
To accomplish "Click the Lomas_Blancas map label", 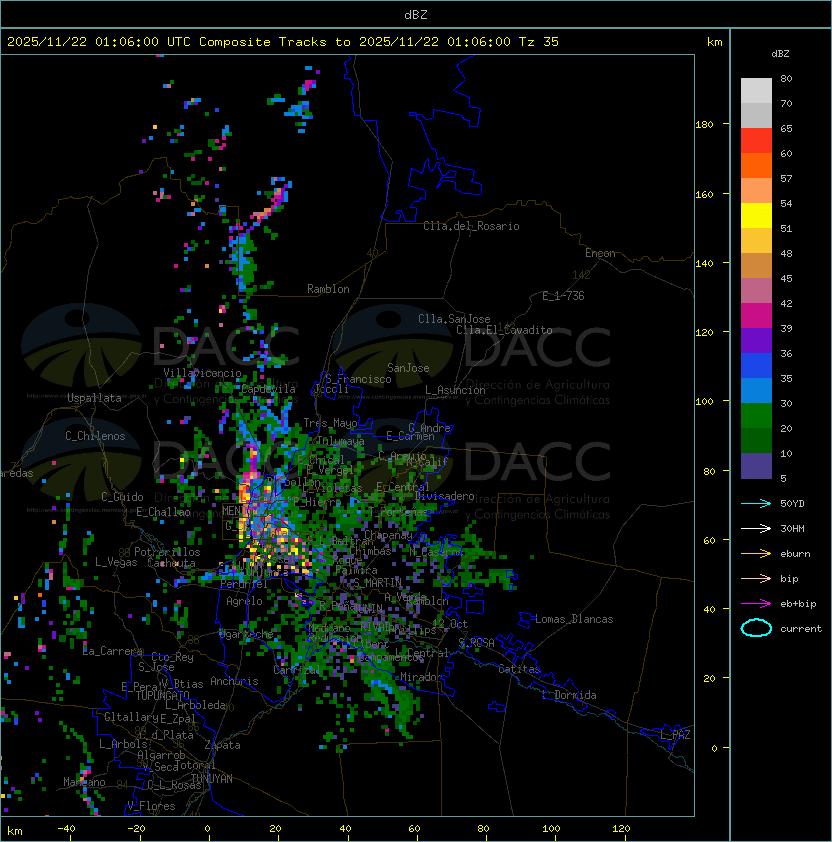I will [x=574, y=619].
